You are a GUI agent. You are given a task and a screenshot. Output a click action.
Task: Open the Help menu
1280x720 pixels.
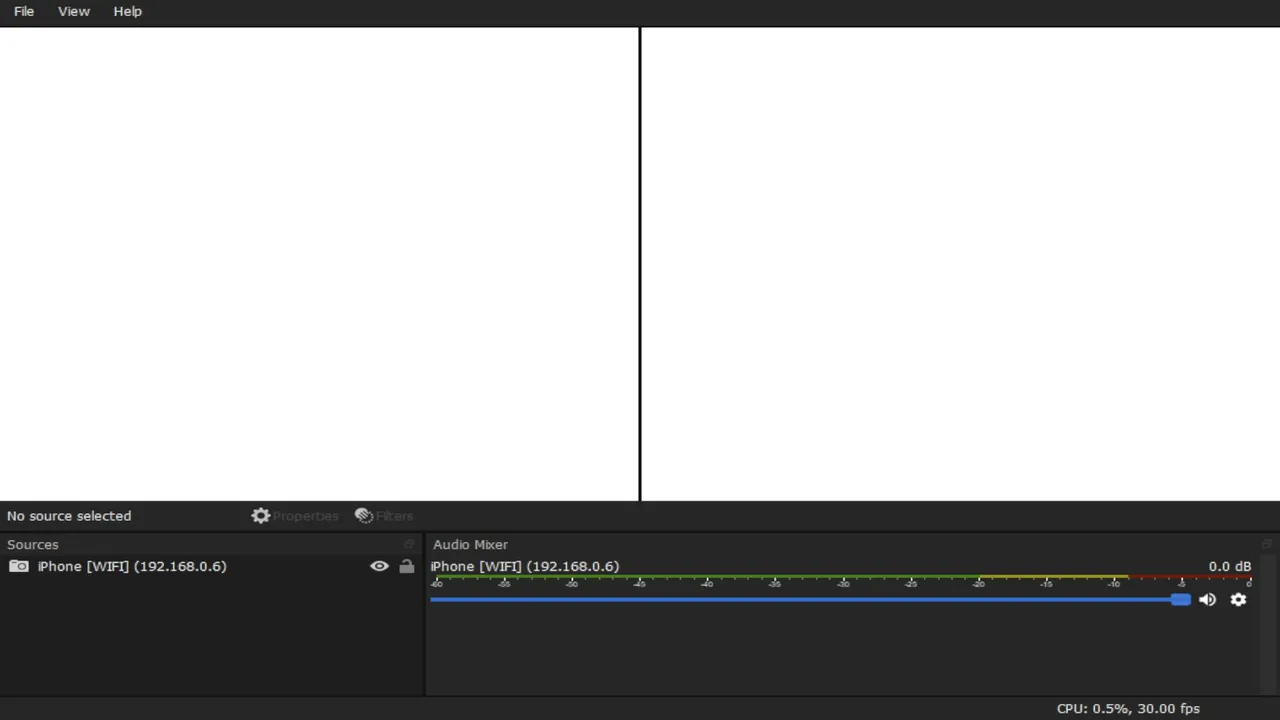point(127,11)
